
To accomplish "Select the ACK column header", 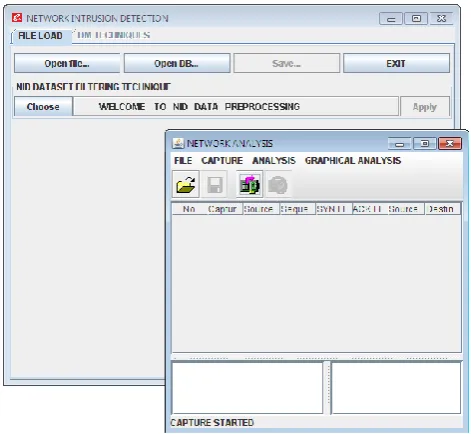I will click(370, 209).
